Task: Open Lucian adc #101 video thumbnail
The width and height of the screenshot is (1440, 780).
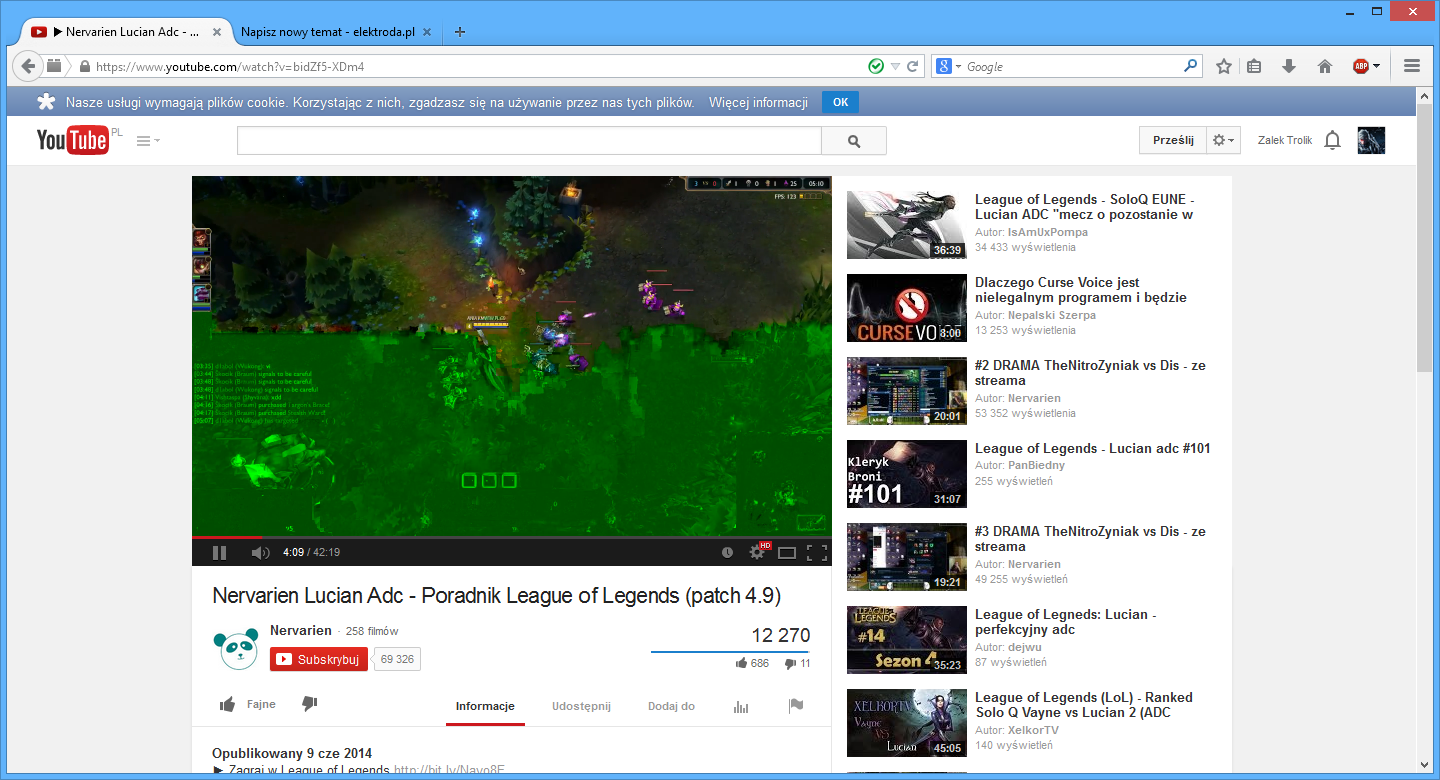Action: [907, 474]
